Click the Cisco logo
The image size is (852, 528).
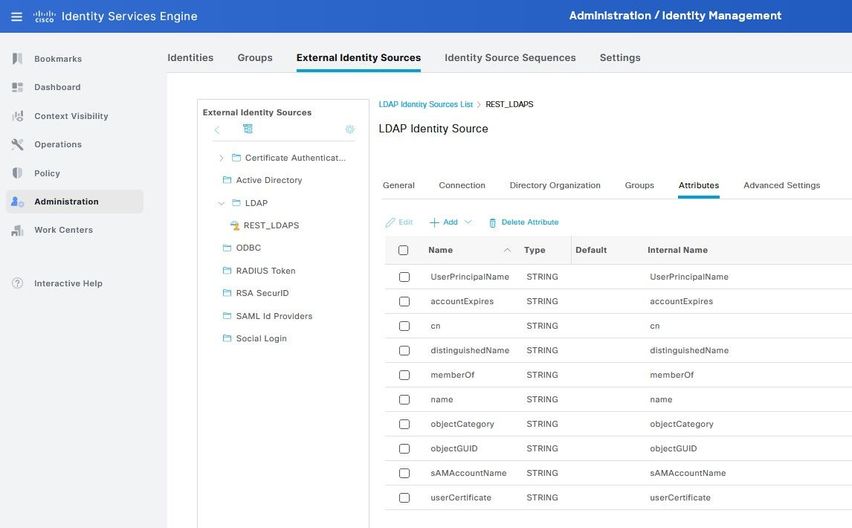coord(45,16)
